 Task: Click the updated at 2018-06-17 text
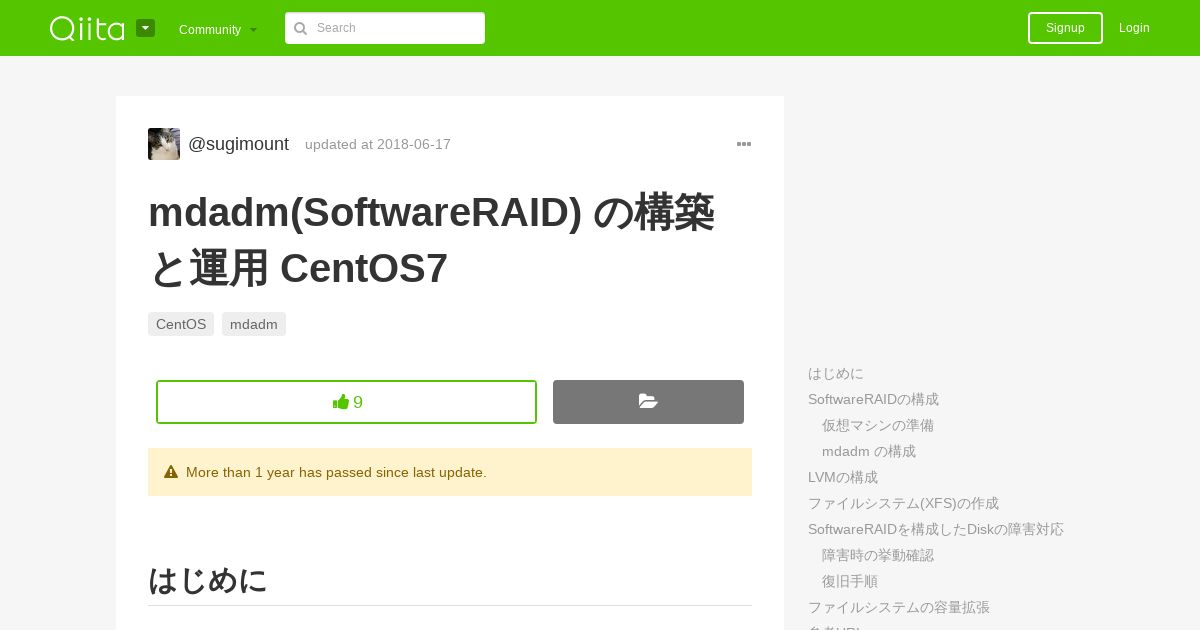point(378,144)
